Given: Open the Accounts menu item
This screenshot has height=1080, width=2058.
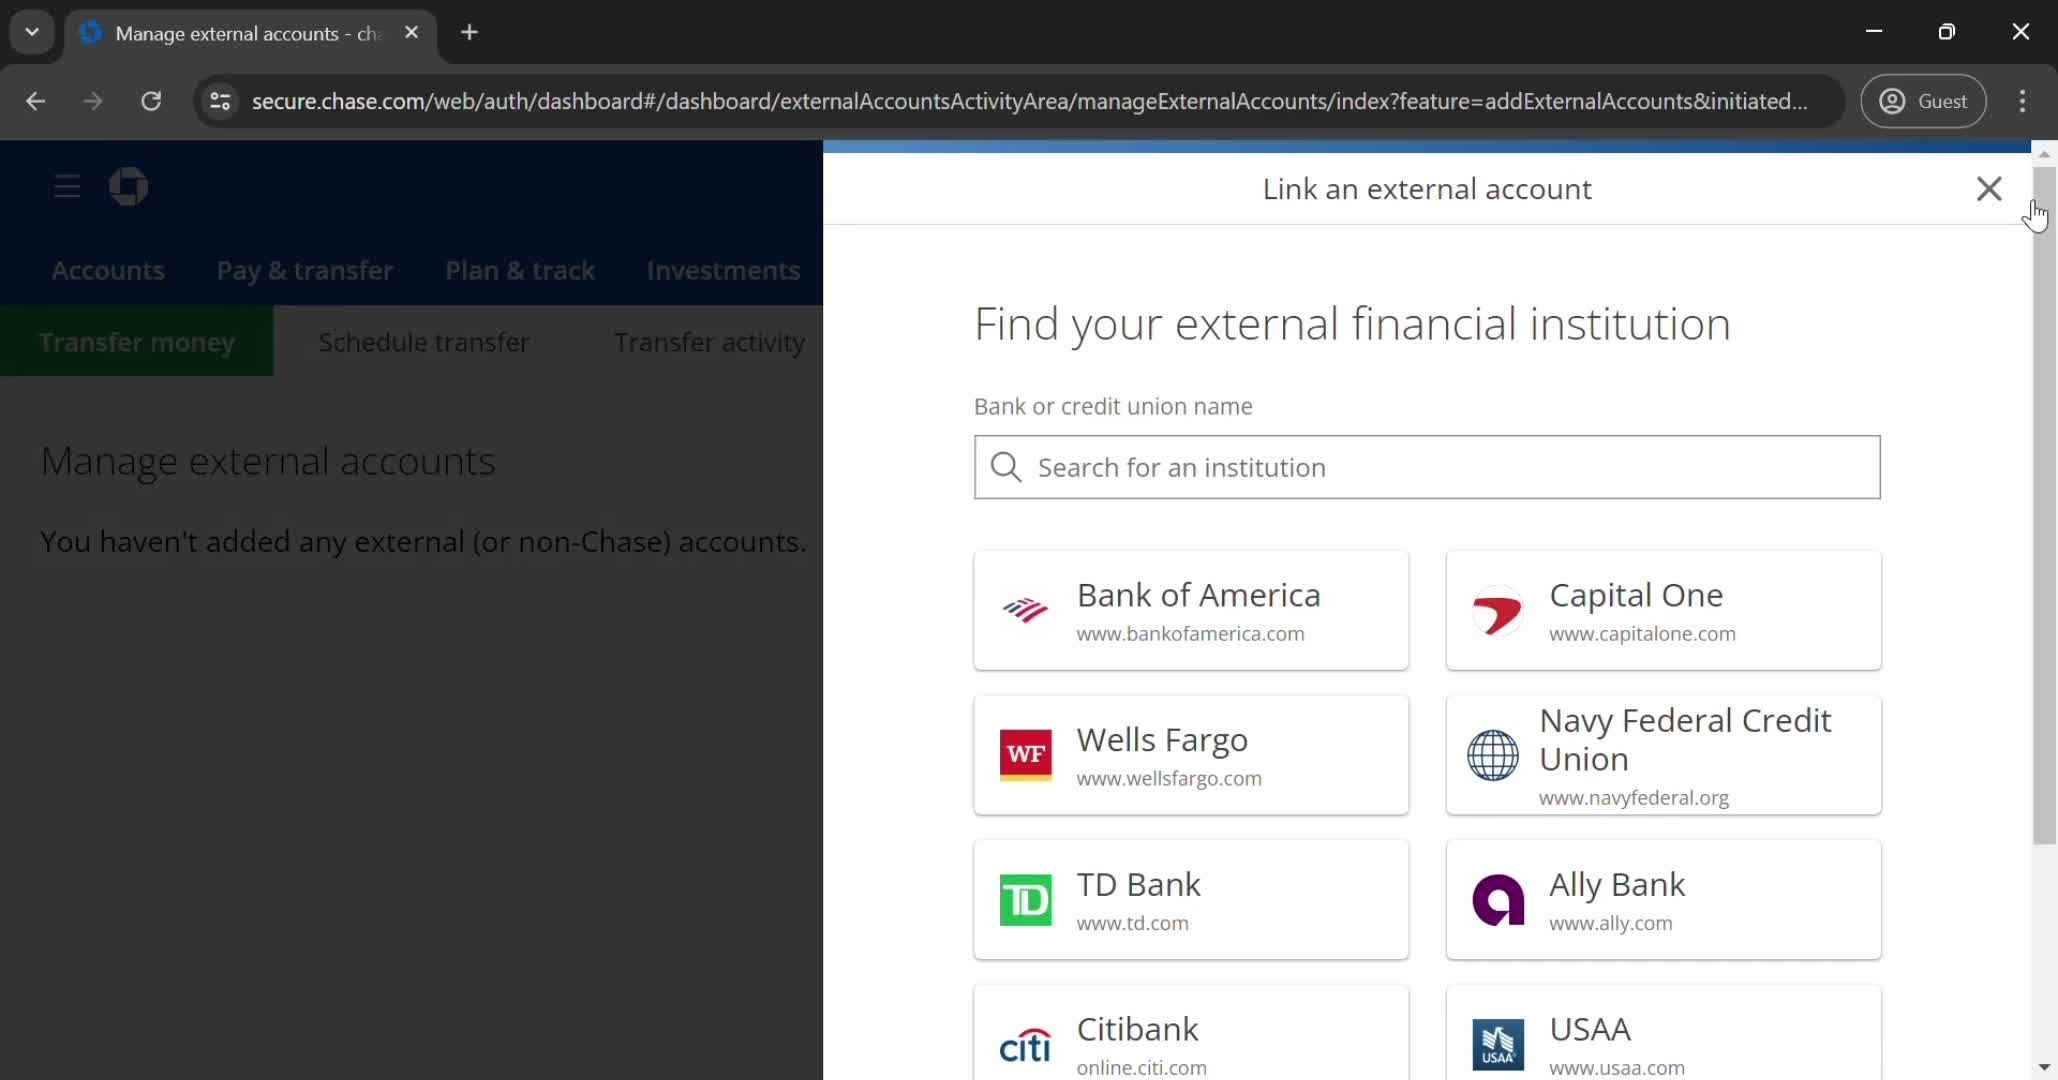Looking at the screenshot, I should pyautogui.click(x=108, y=268).
